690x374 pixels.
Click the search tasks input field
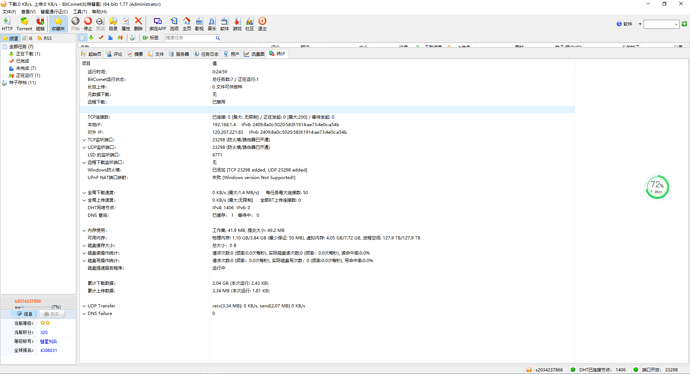pos(193,38)
